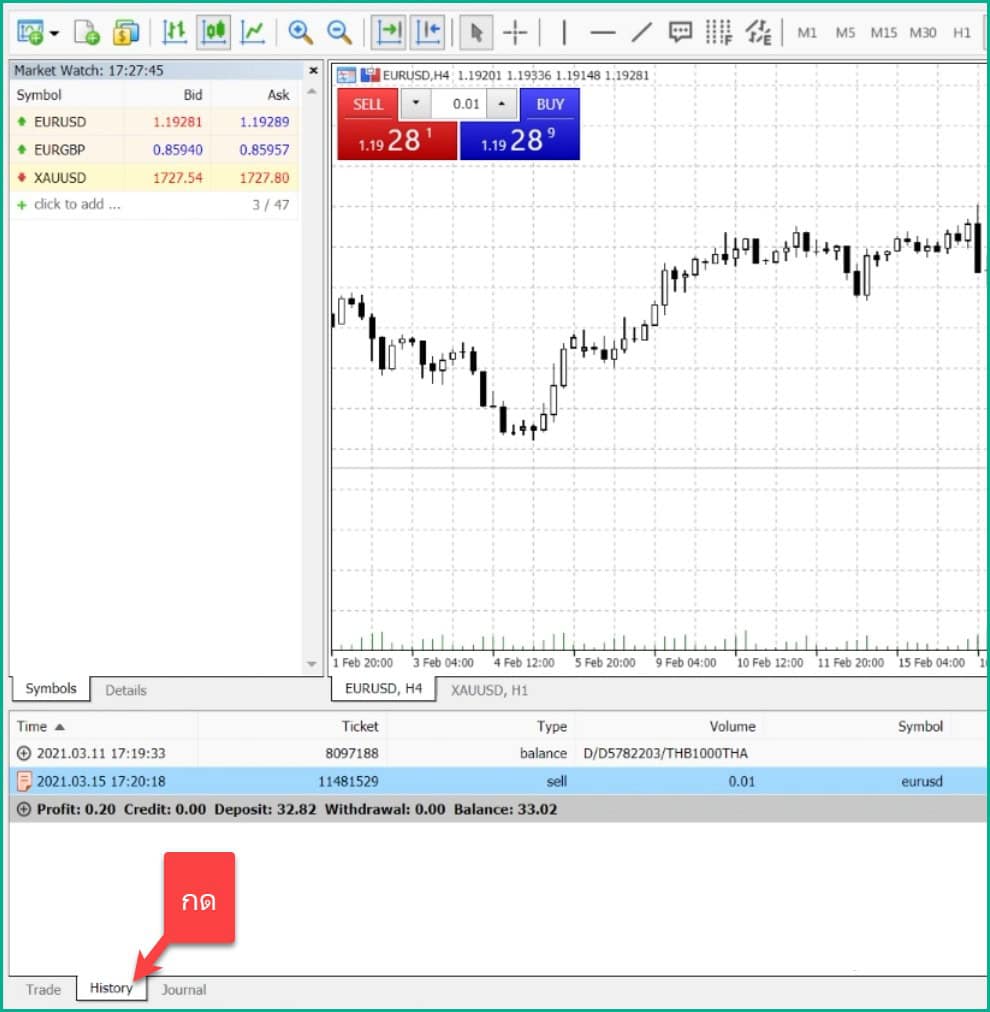Zoom in on the chart
990x1012 pixels.
(x=300, y=32)
